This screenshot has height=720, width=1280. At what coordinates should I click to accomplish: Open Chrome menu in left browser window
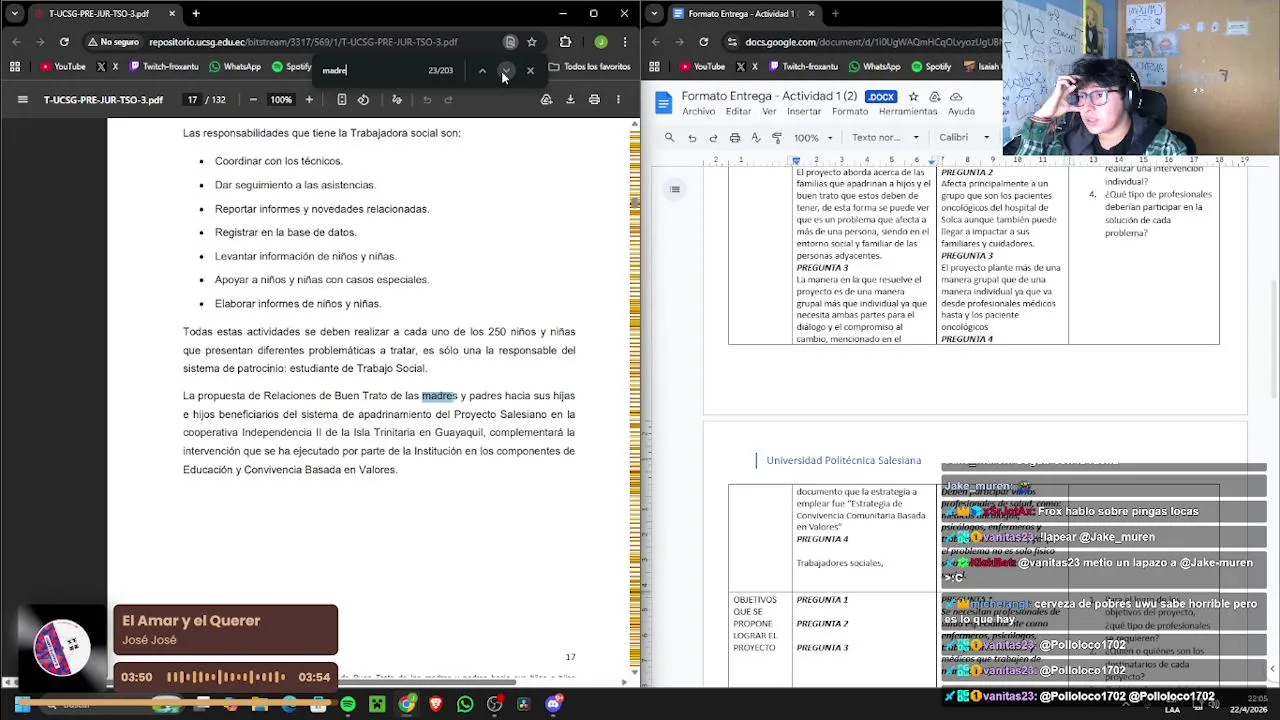(x=625, y=42)
